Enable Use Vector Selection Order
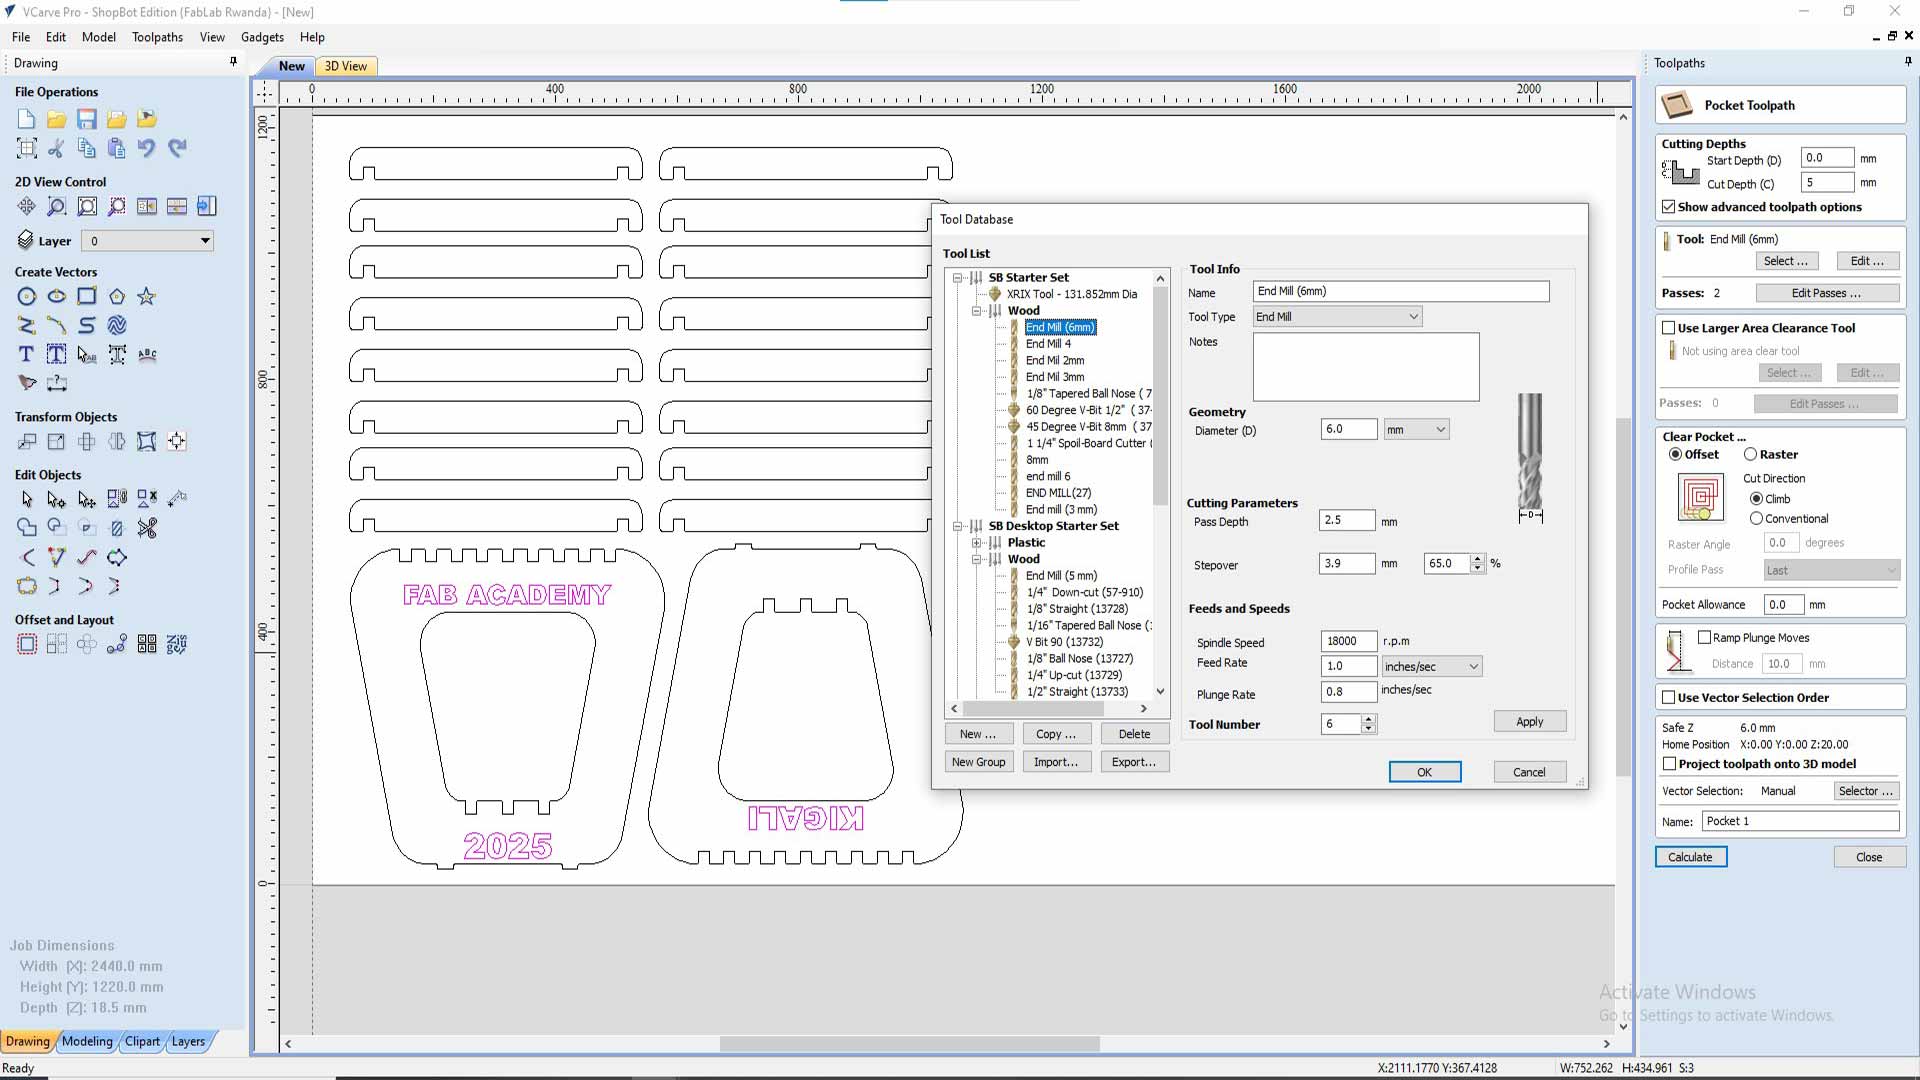This screenshot has width=1920, height=1080. tap(1668, 698)
